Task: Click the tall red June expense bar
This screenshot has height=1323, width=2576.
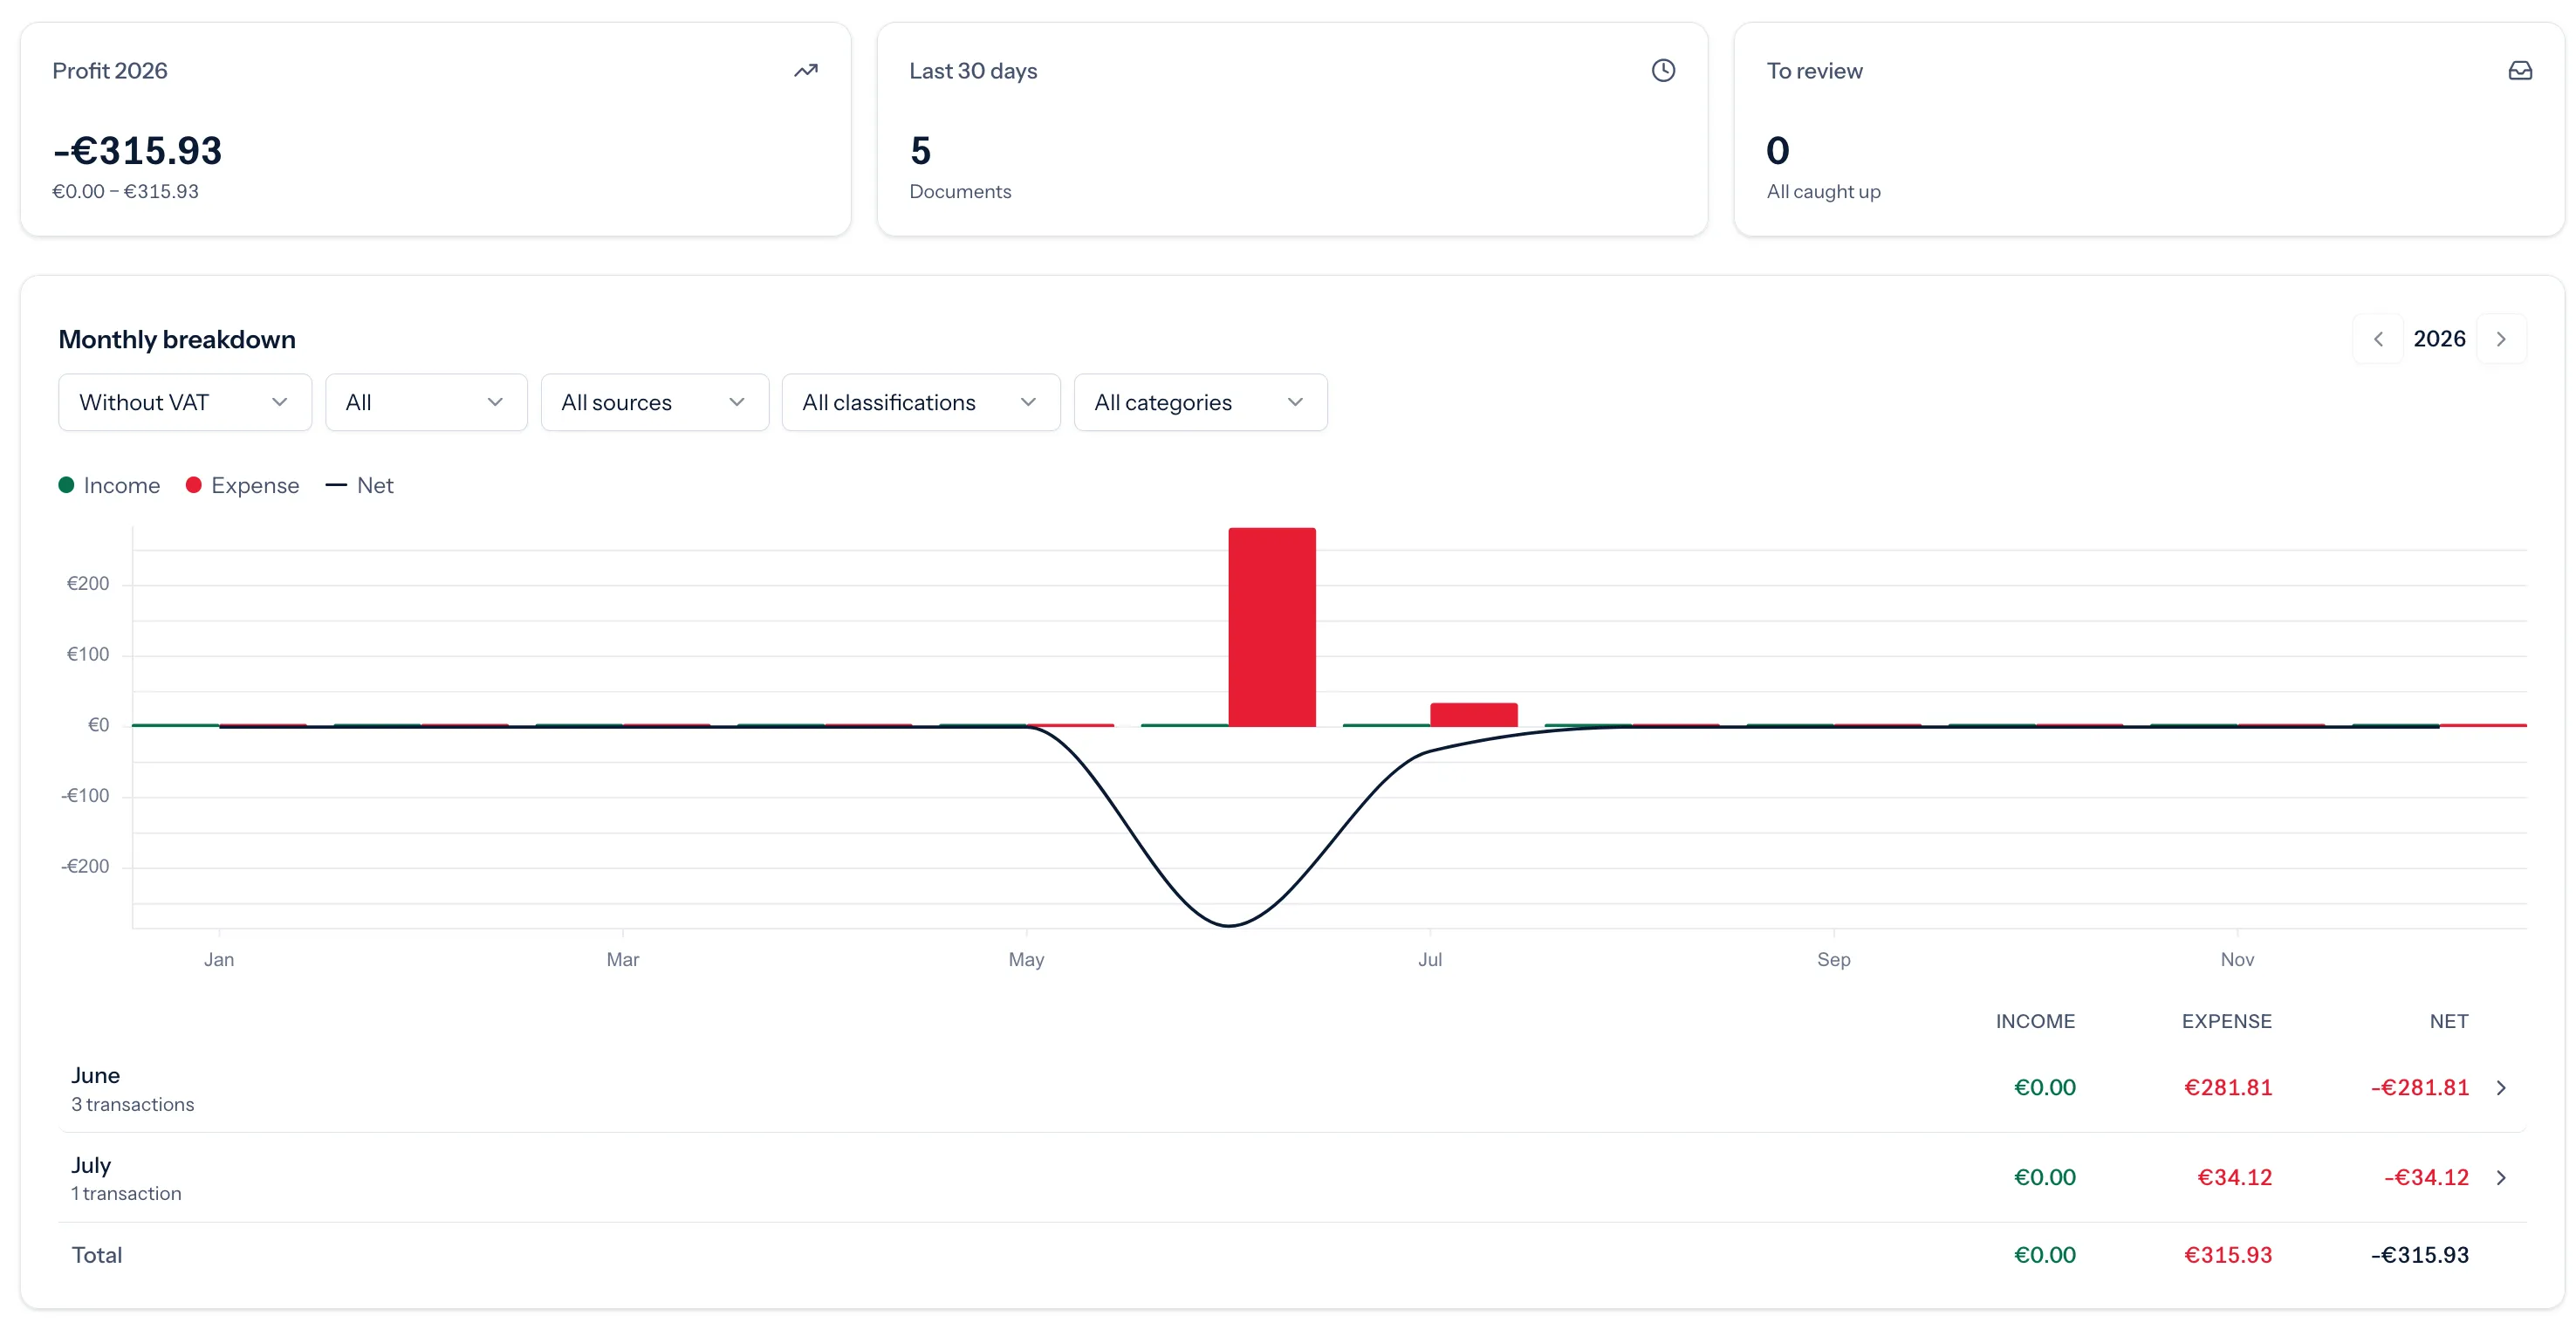Action: (x=1272, y=627)
